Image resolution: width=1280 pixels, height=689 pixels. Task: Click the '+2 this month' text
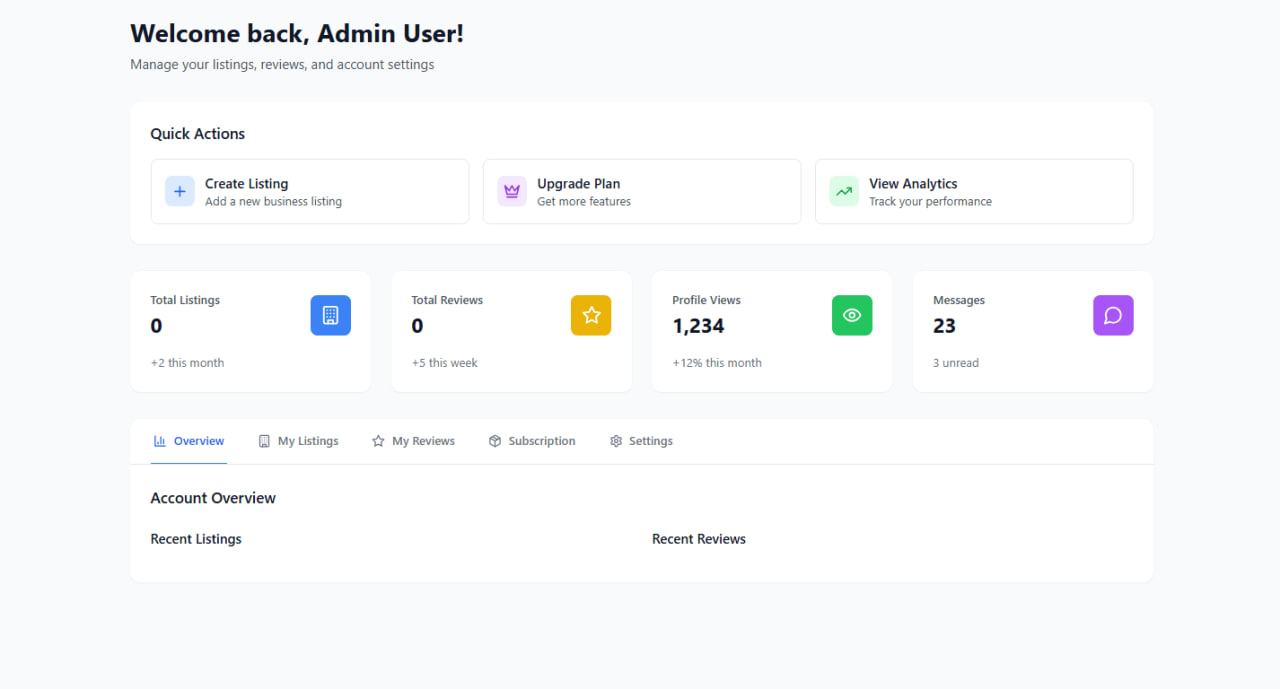tap(187, 363)
